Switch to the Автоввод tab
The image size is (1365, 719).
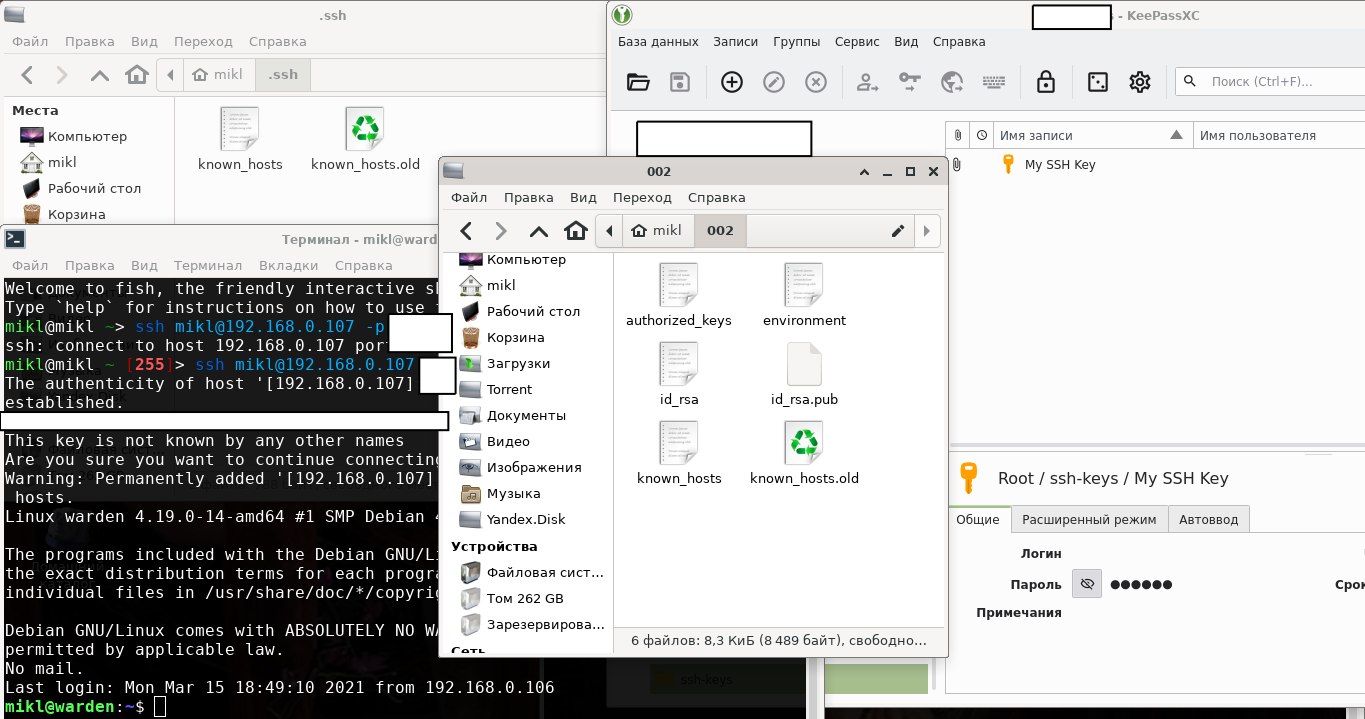pos(1208,519)
